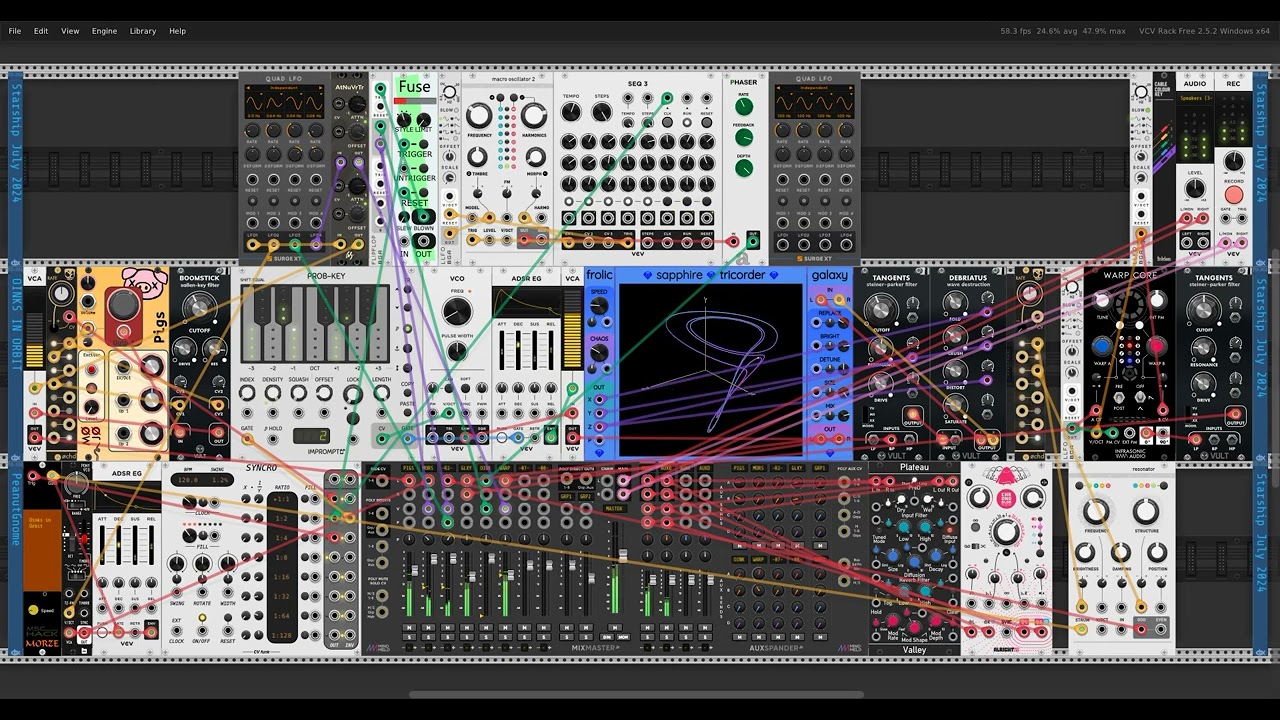Click the resonator STRUCTURE knob
1280x720 pixels.
pyautogui.click(x=1146, y=513)
